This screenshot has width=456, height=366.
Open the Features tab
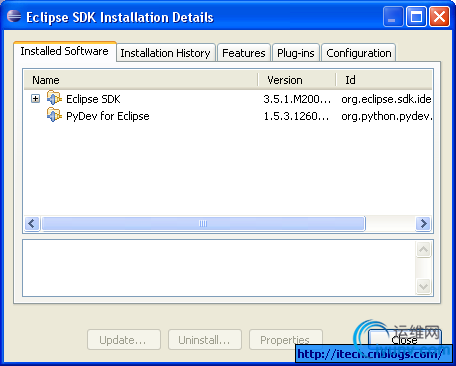(244, 53)
